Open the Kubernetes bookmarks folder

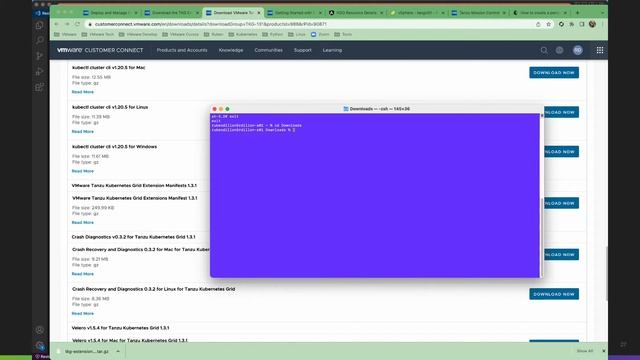click(243, 34)
